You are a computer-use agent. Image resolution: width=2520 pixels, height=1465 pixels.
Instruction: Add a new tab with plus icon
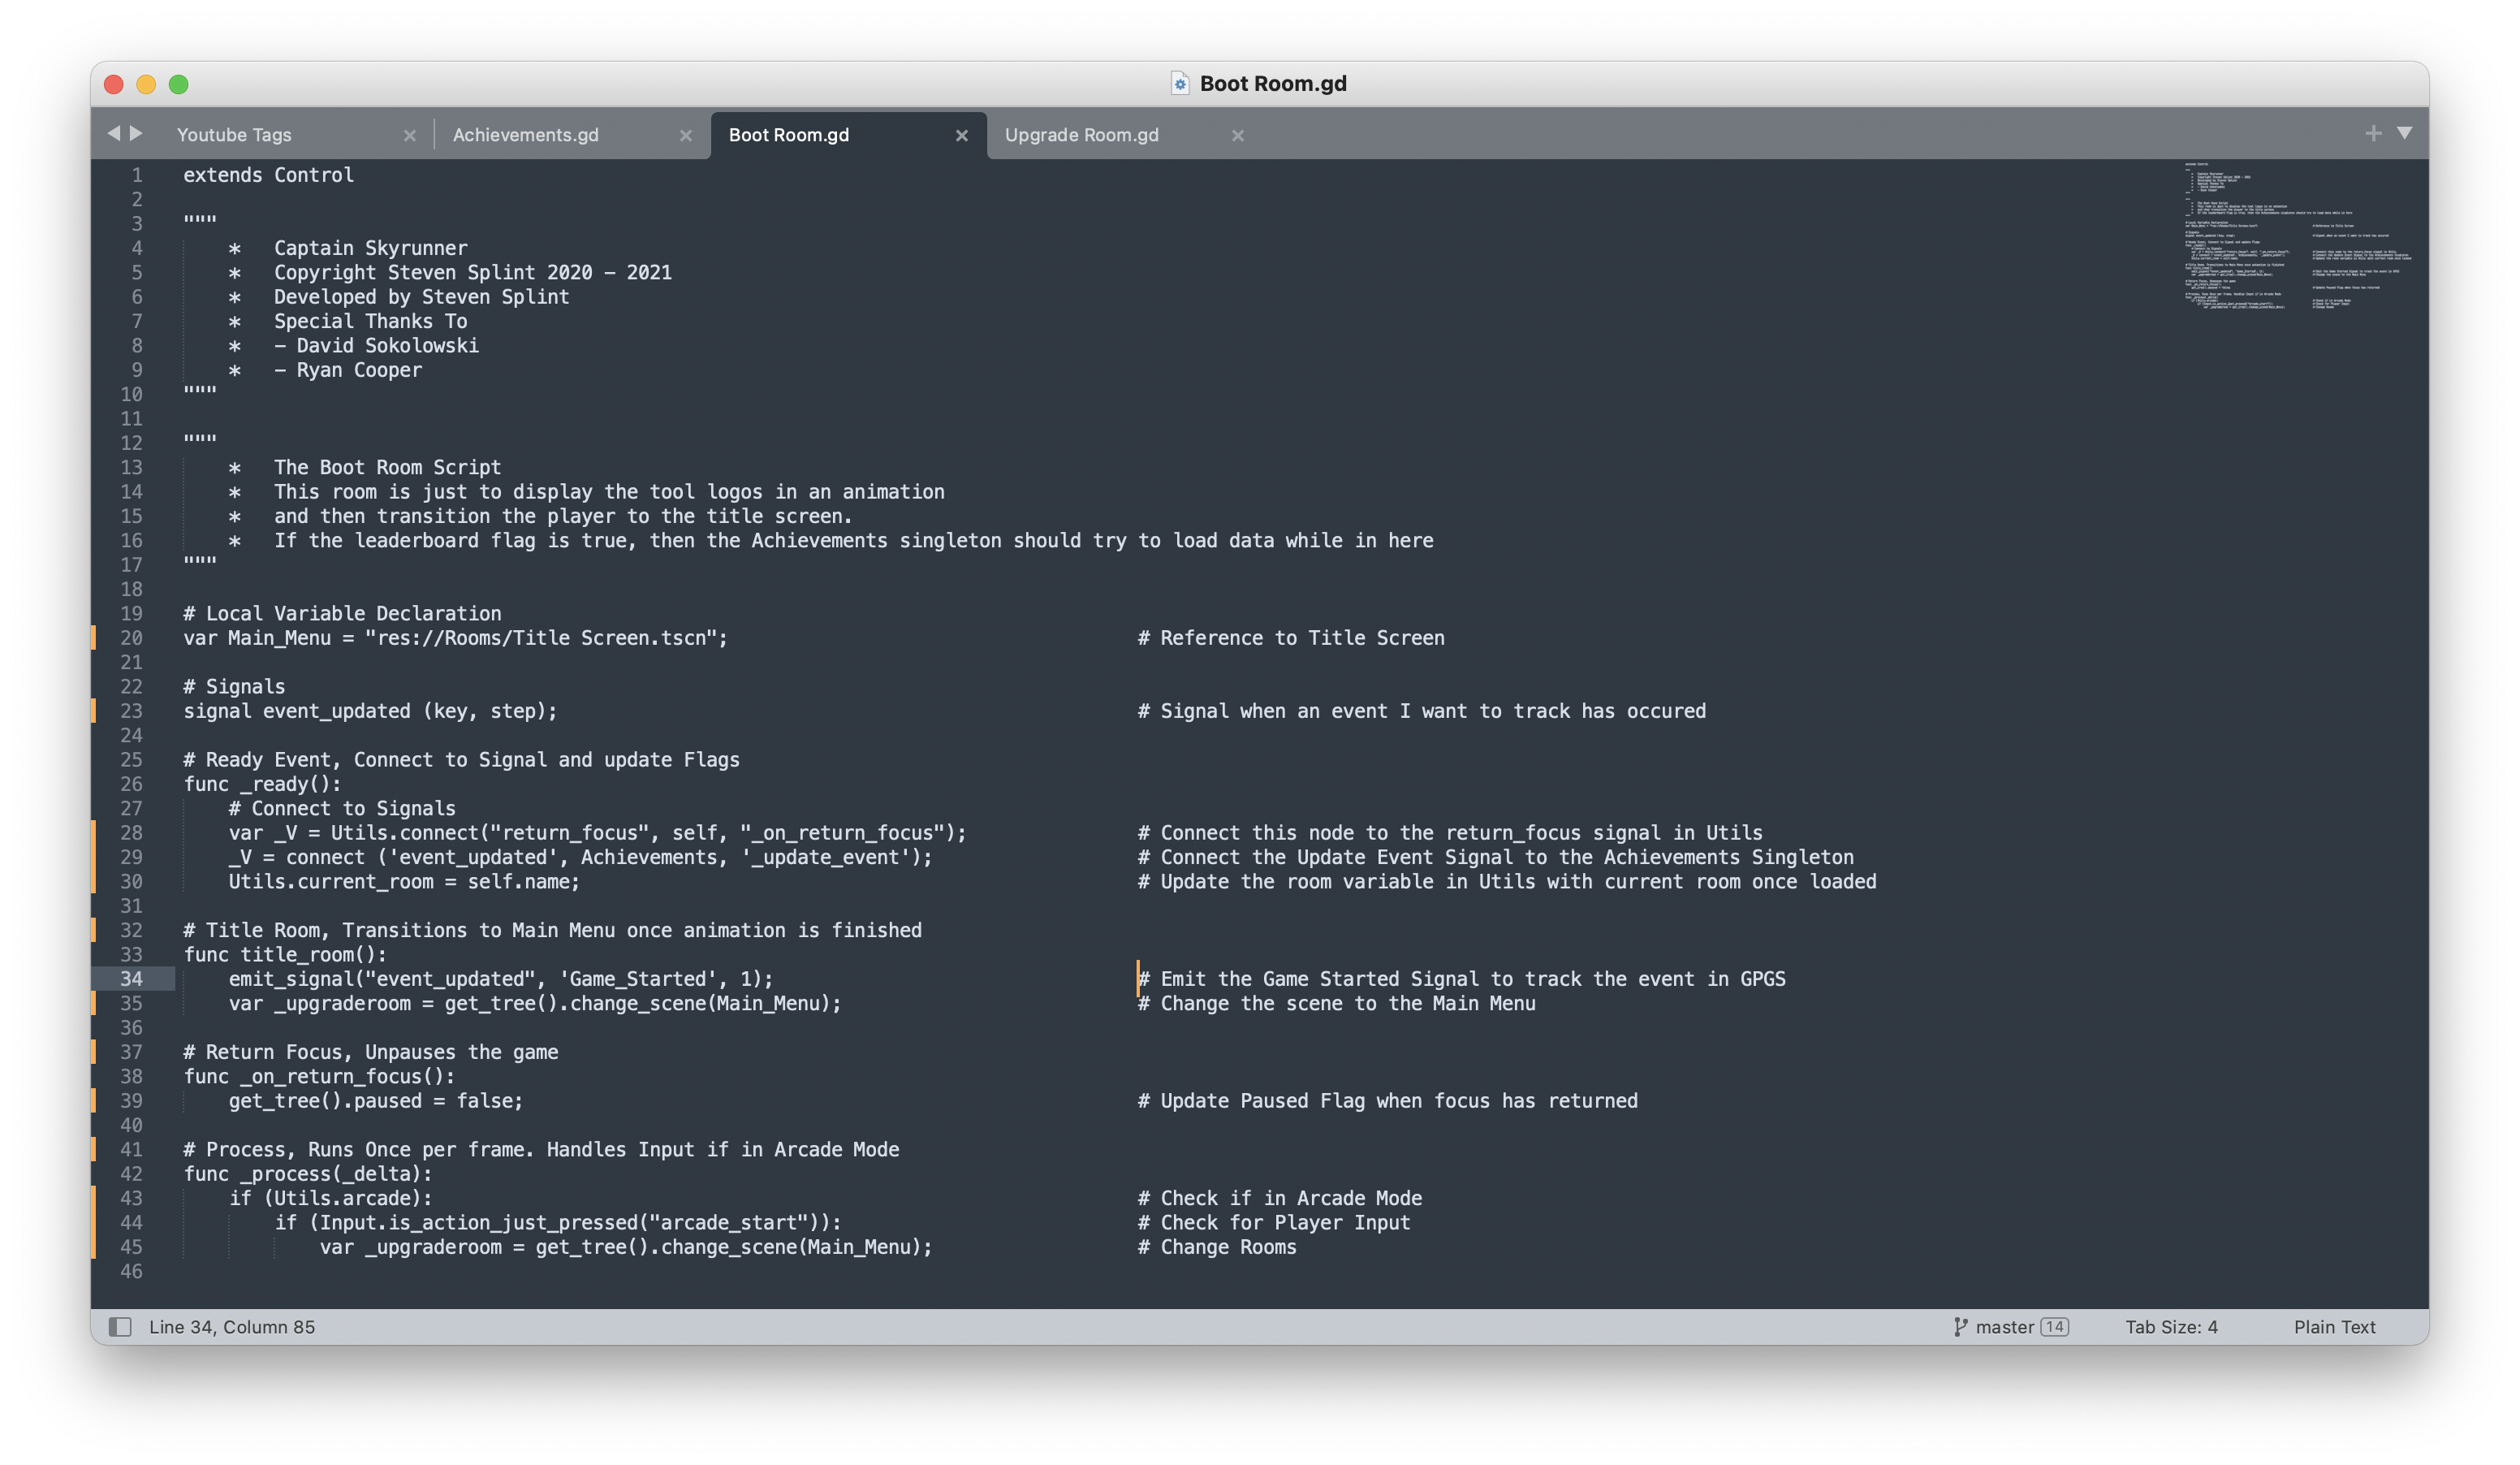2373,133
